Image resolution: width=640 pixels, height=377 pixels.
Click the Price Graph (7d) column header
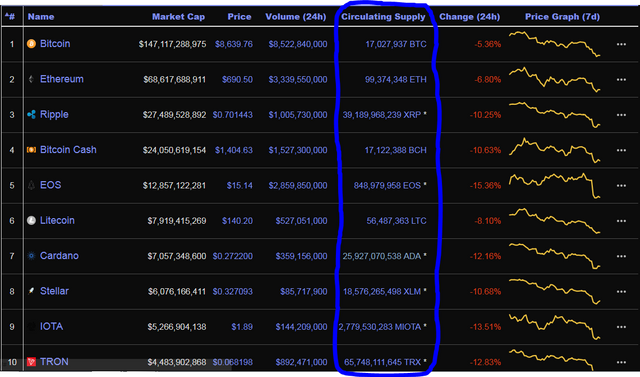[x=562, y=17]
